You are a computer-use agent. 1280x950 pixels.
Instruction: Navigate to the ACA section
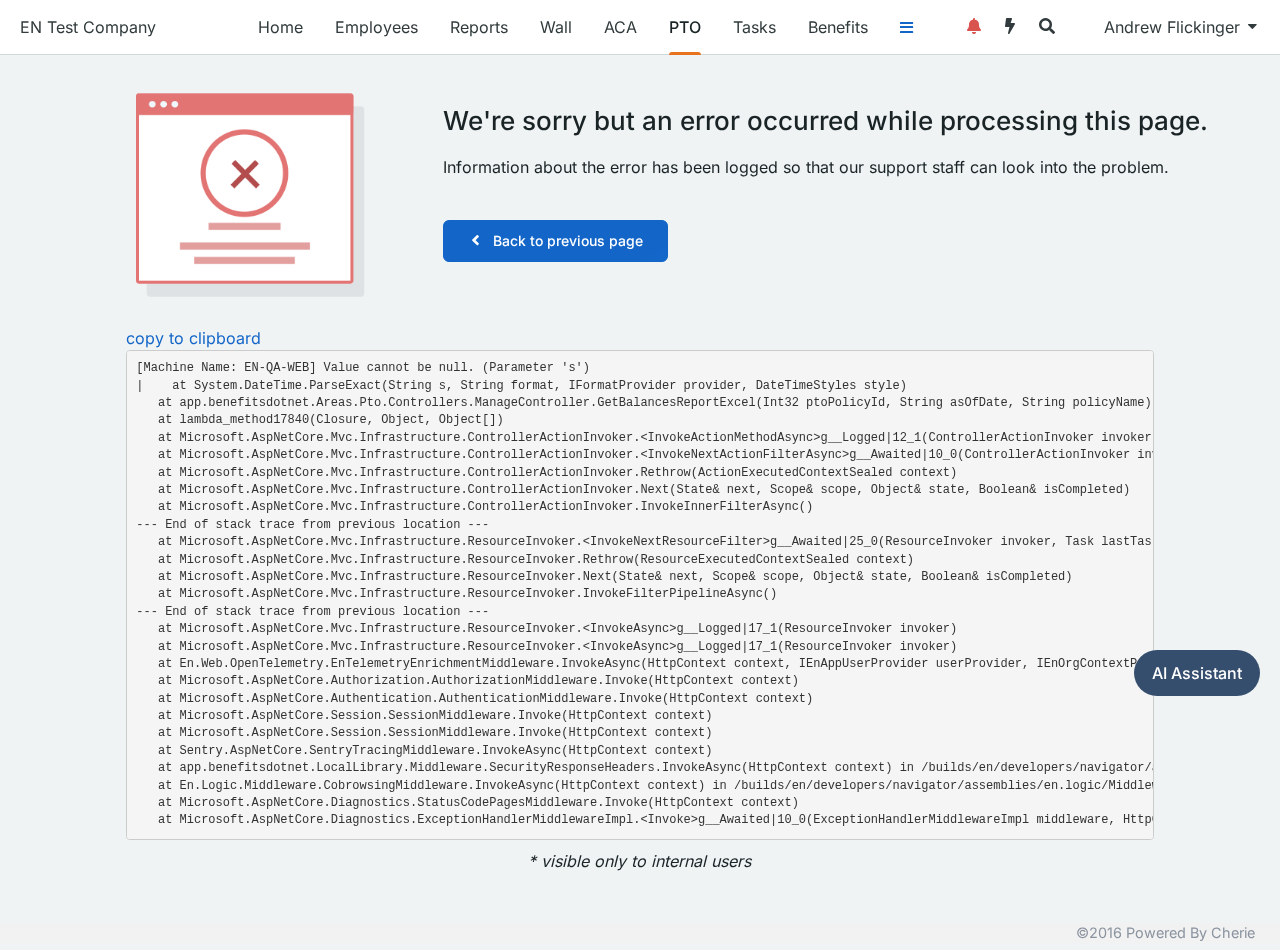pos(620,27)
